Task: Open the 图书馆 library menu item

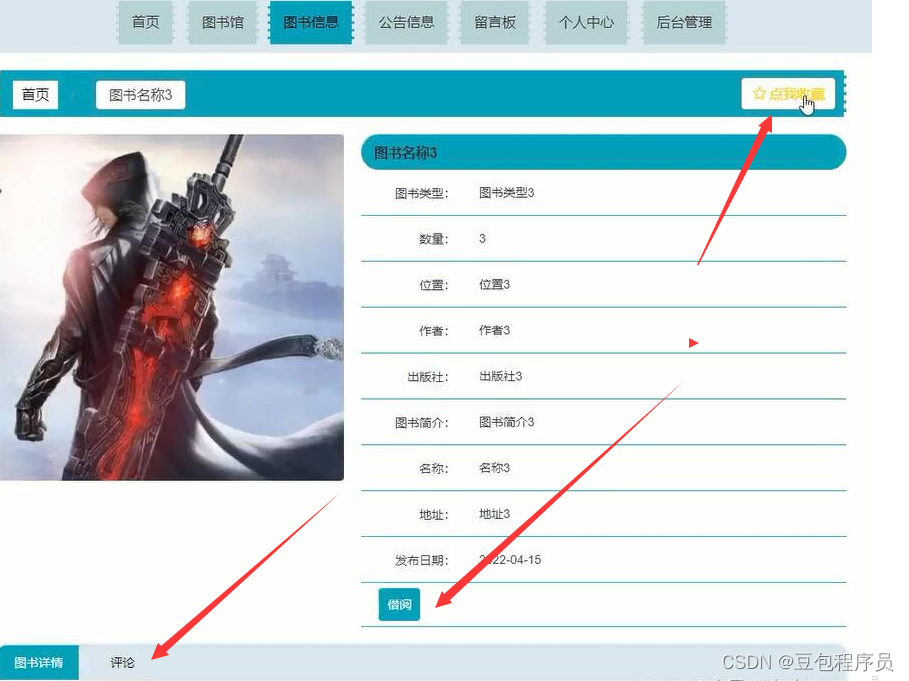Action: [223, 22]
